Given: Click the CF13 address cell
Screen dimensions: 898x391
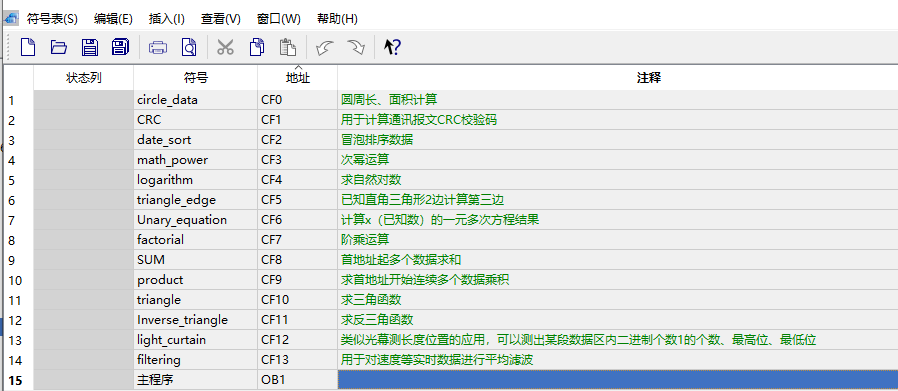Looking at the screenshot, I should click(297, 360).
